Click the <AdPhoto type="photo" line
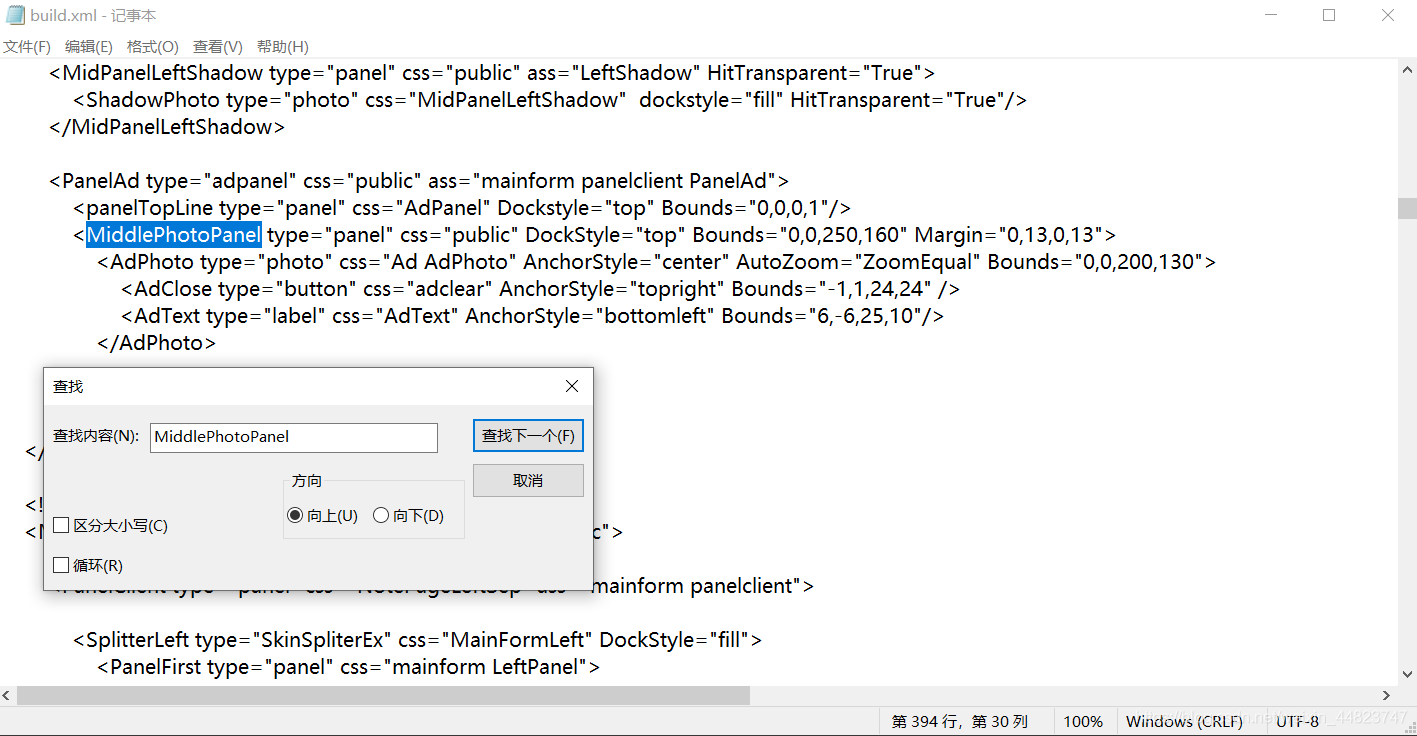The width and height of the screenshot is (1417, 736). [656, 262]
